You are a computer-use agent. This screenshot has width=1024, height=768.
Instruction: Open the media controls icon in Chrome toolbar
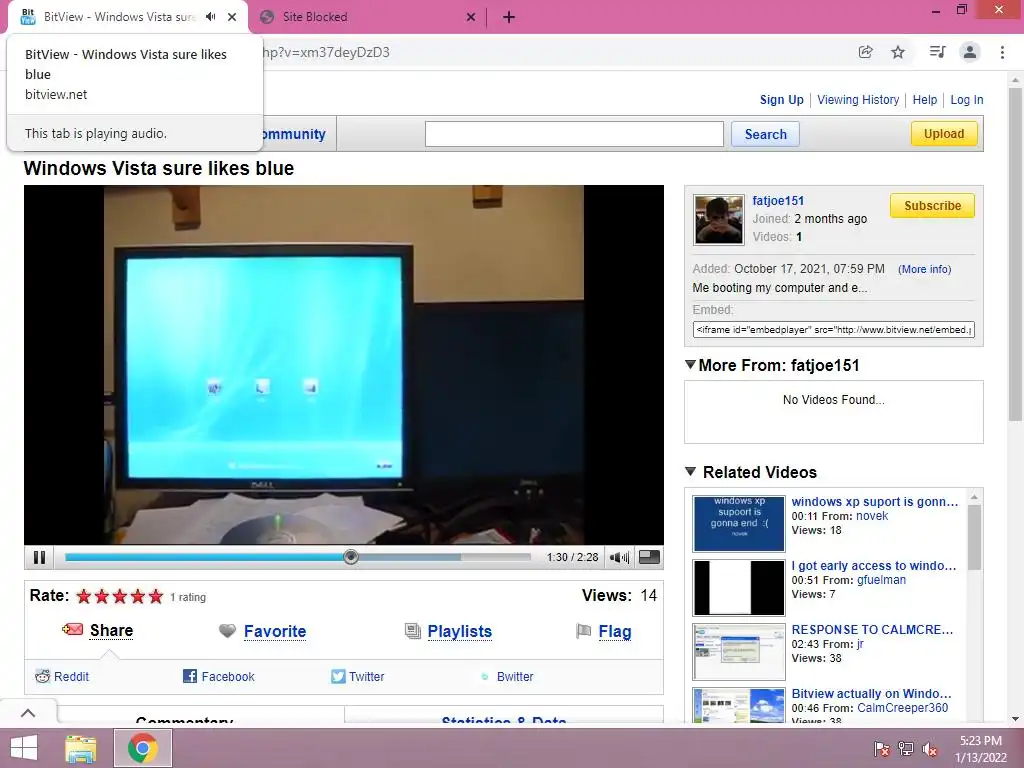pyautogui.click(x=937, y=52)
